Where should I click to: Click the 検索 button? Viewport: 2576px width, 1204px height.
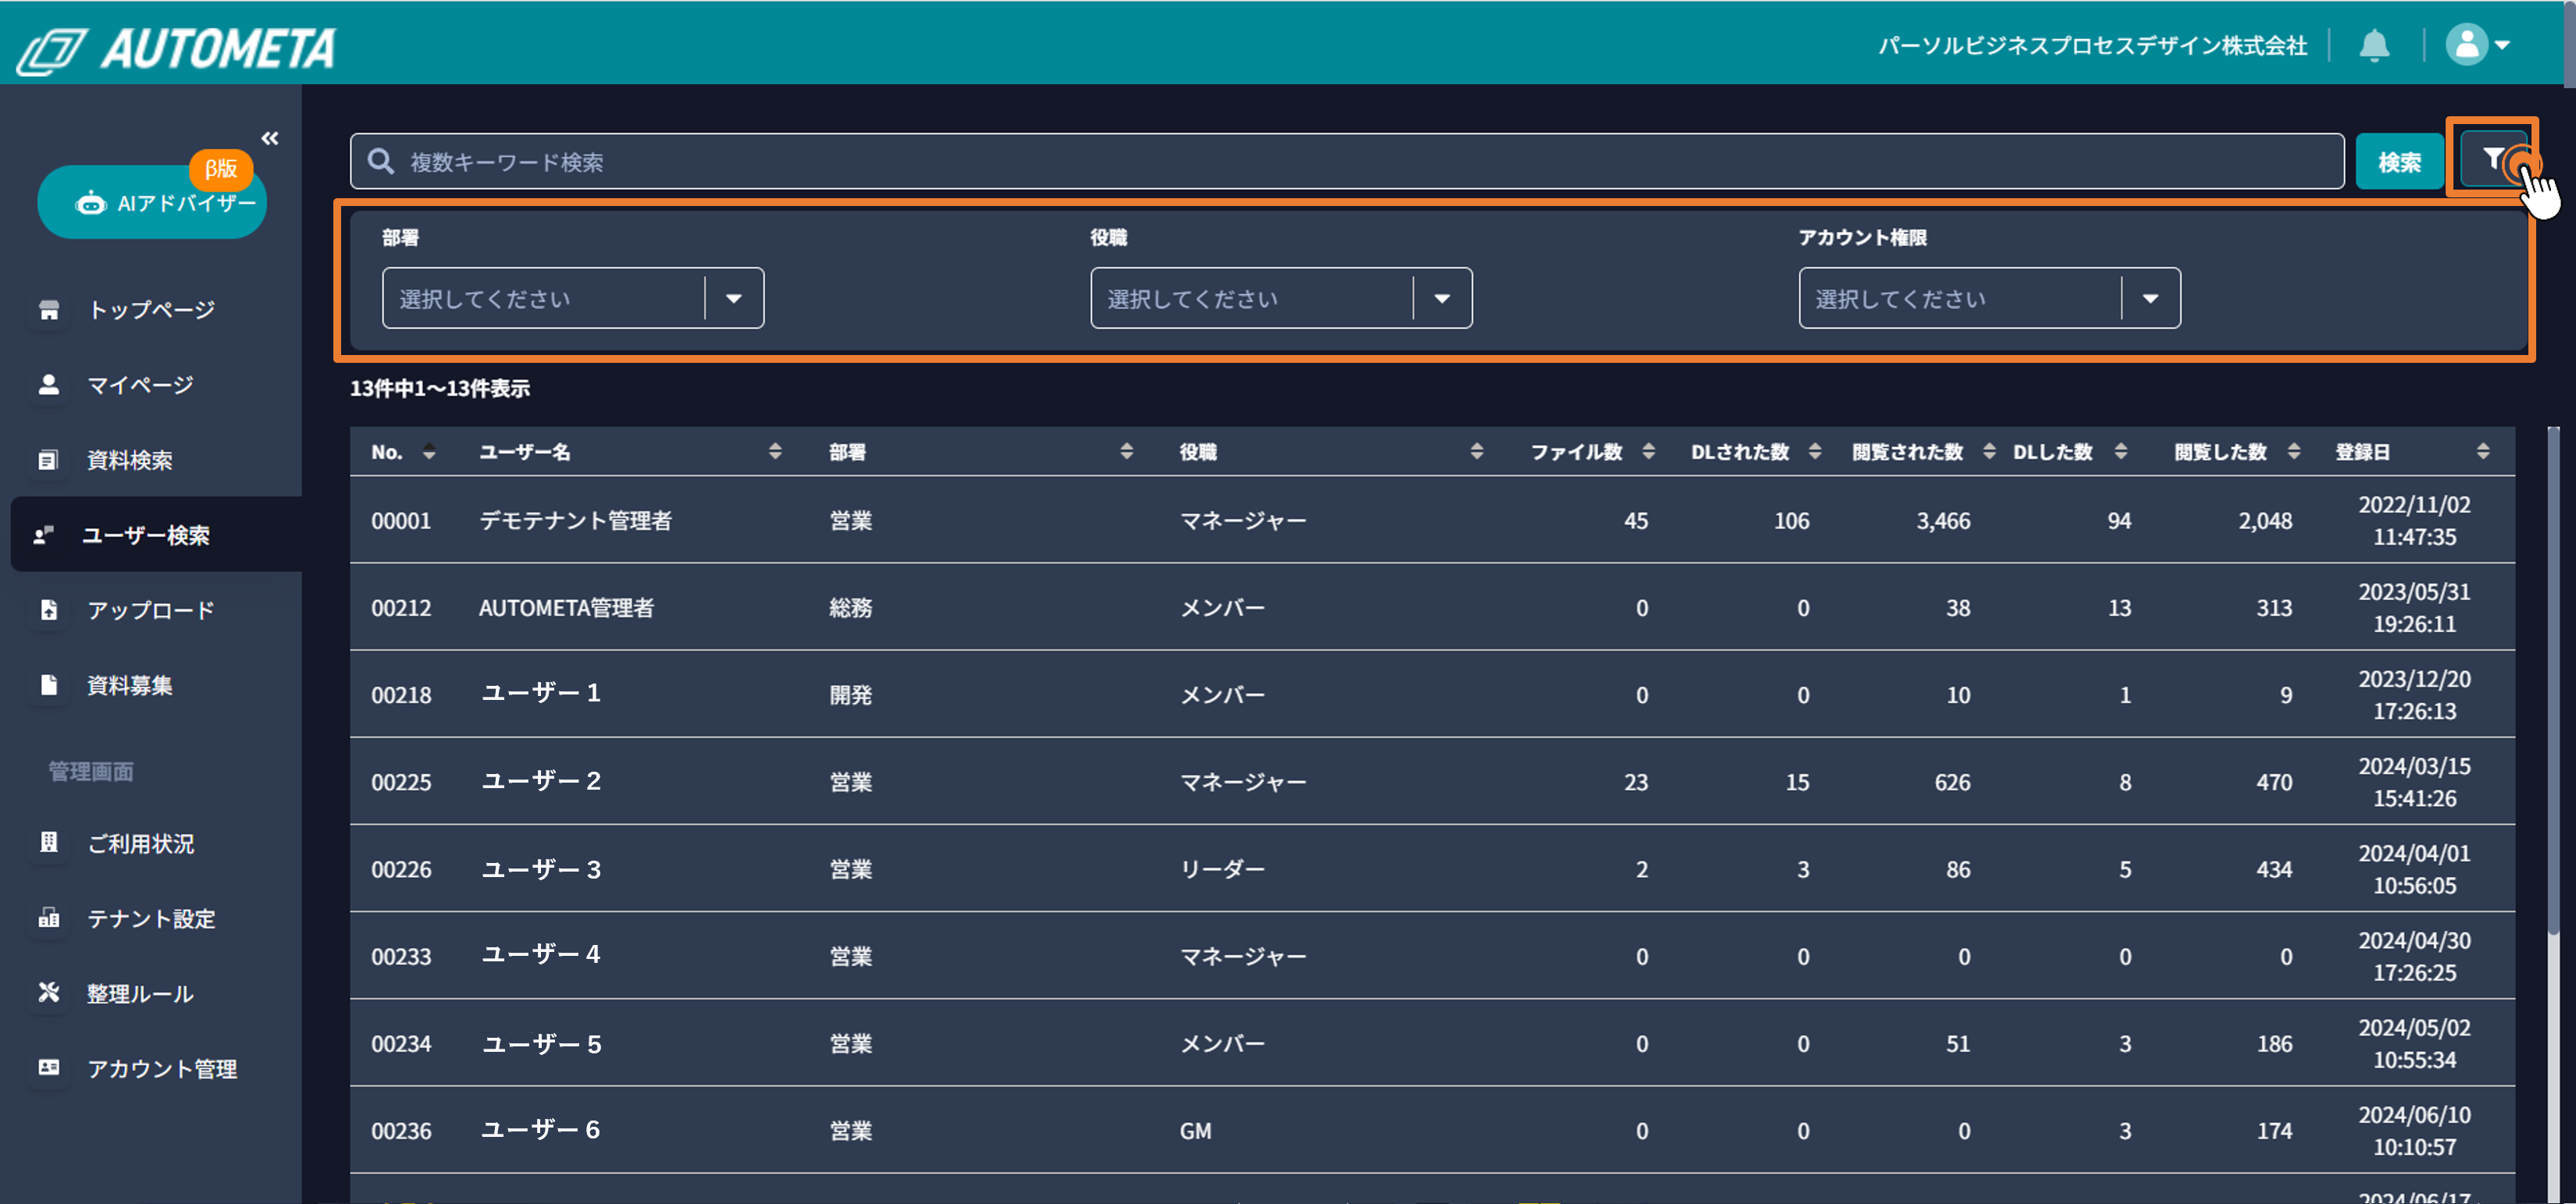click(2399, 161)
